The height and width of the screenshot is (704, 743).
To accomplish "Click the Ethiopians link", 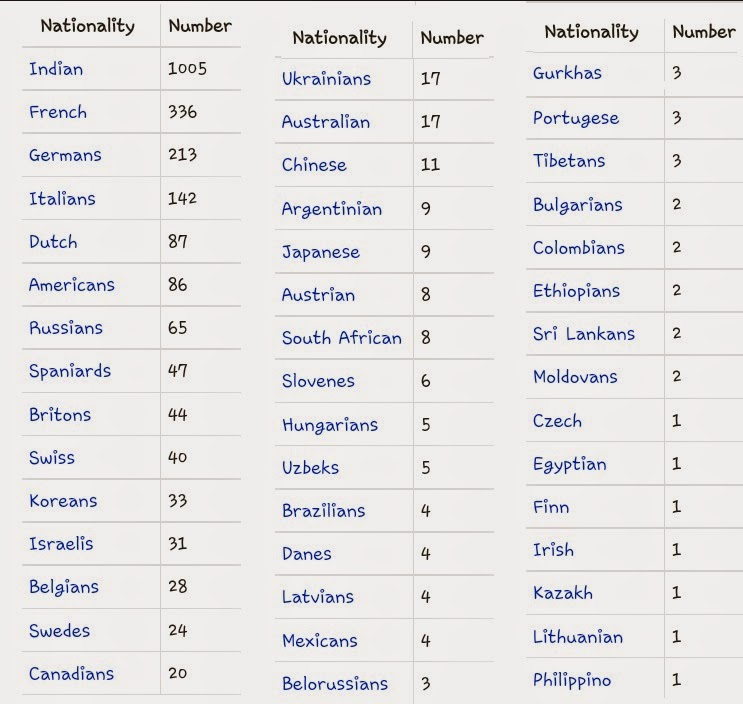I will click(x=576, y=291).
